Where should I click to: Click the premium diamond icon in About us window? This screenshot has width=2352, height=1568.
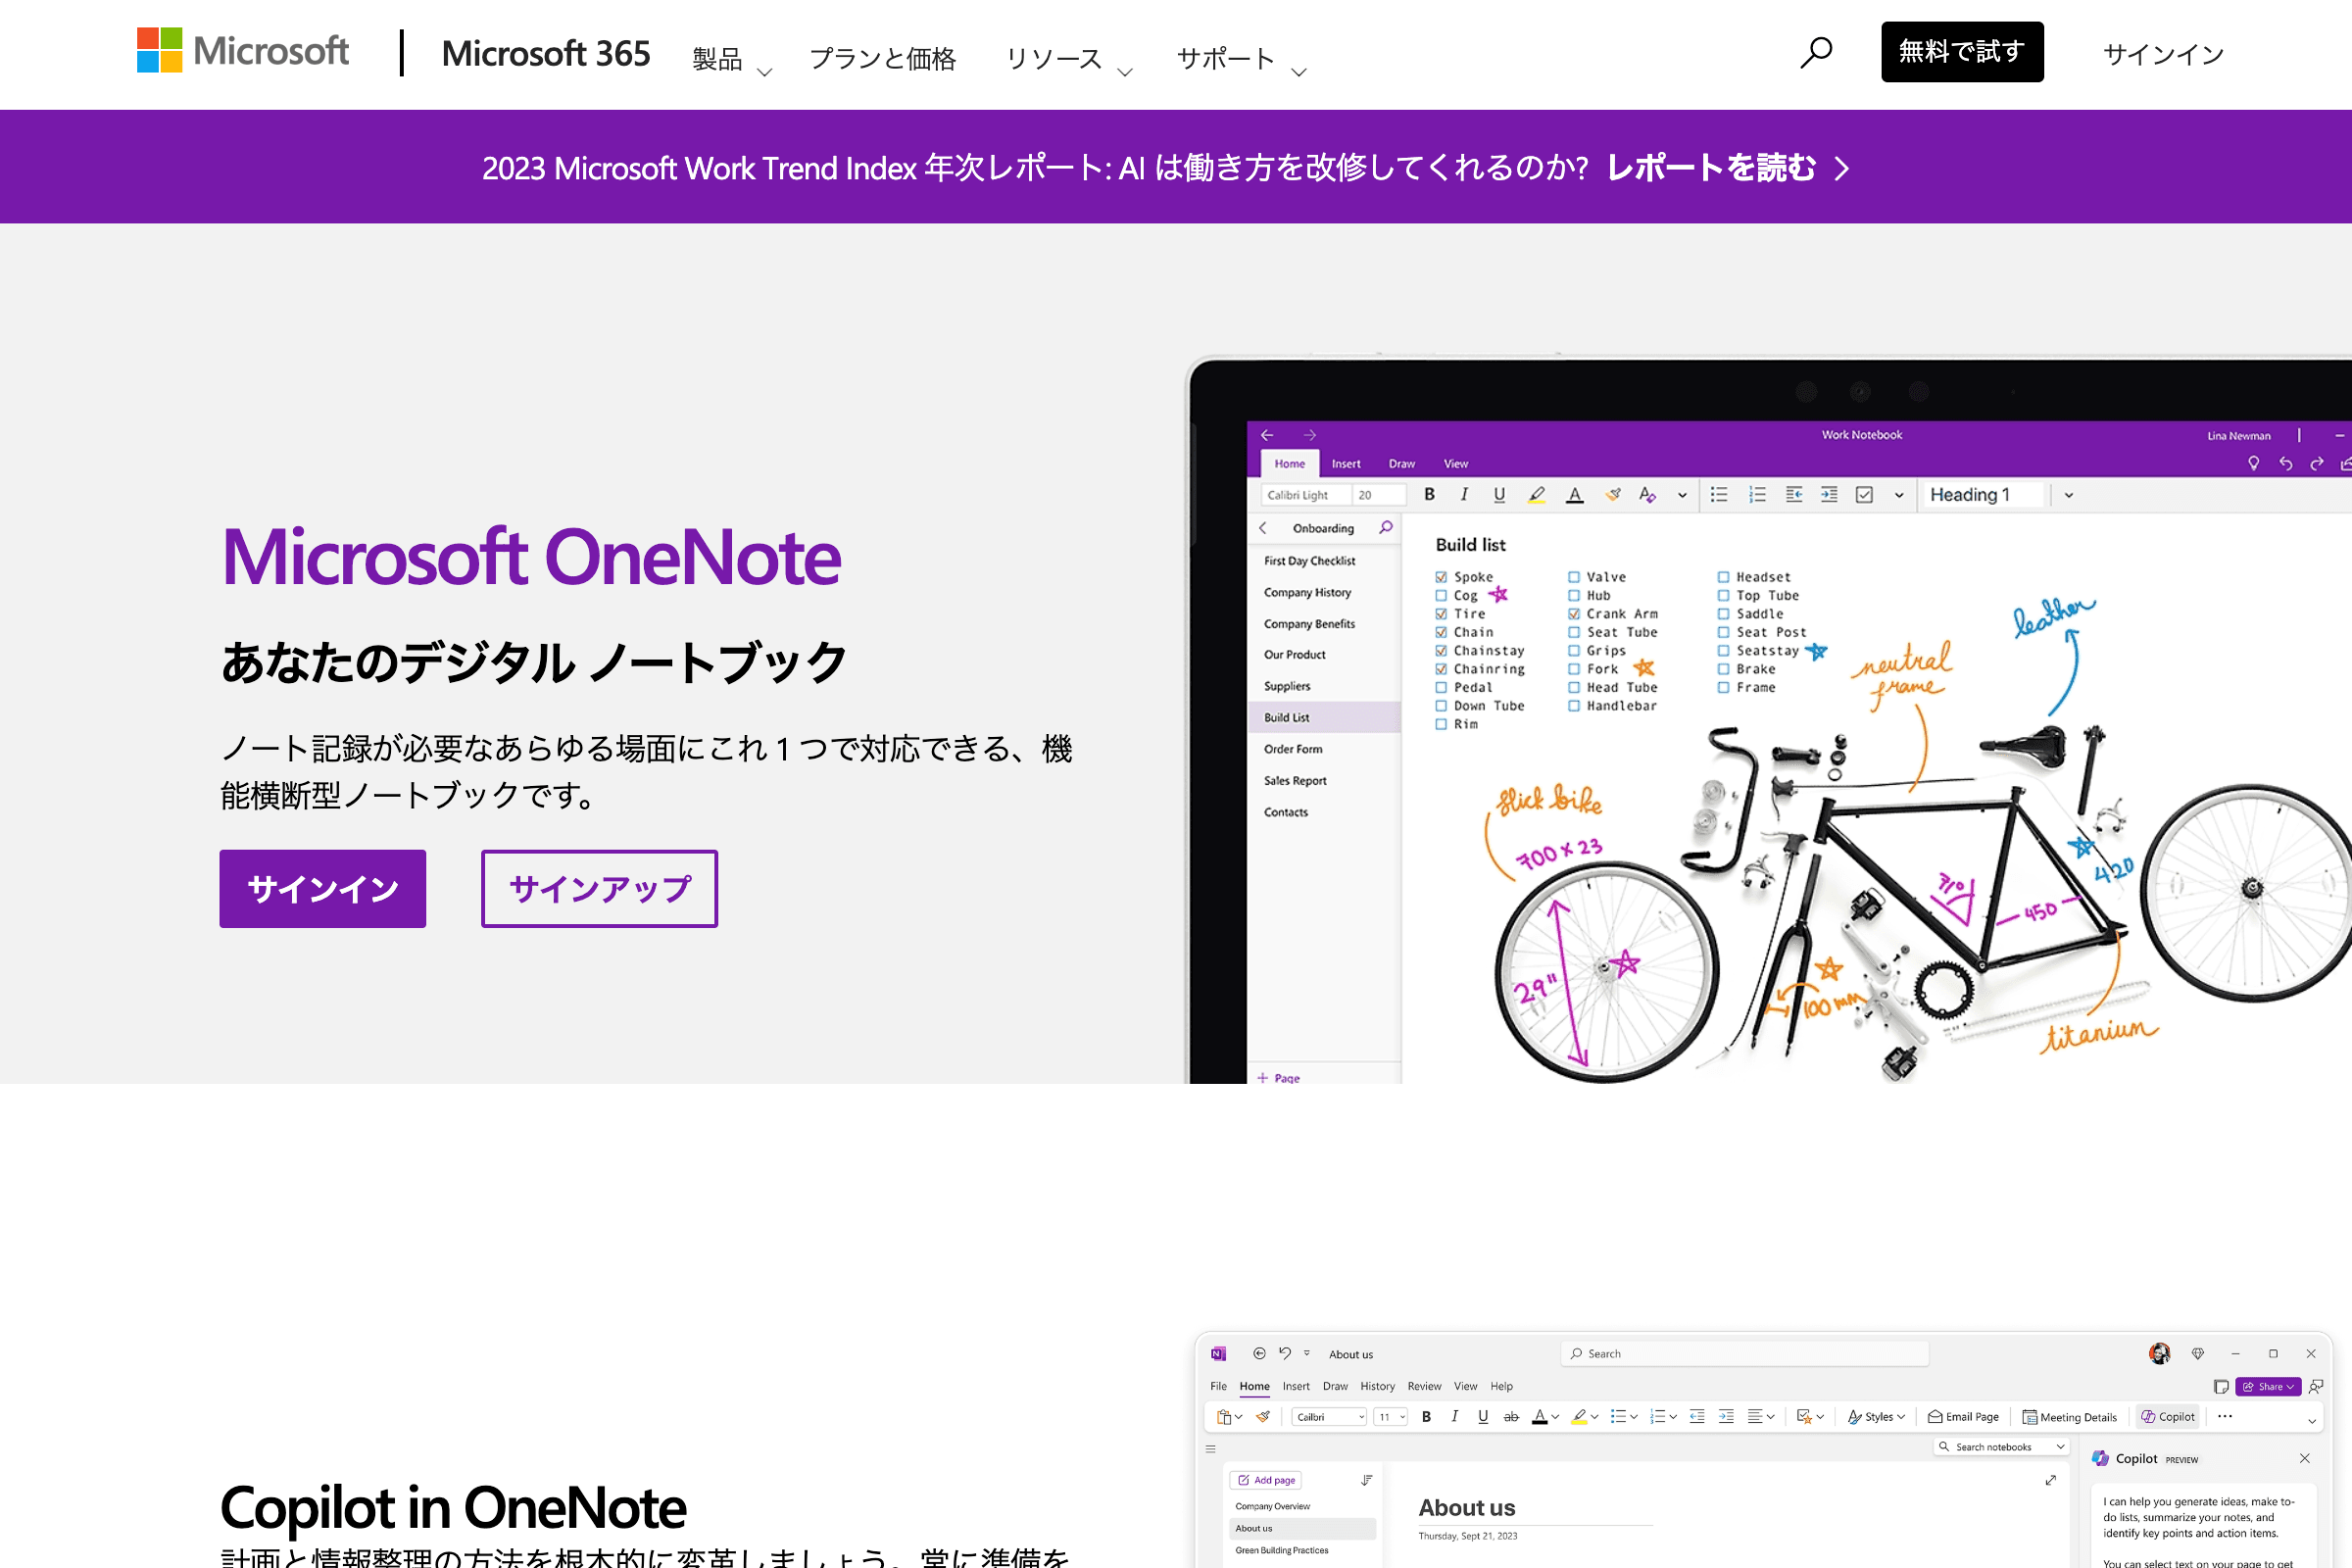(x=2198, y=1354)
